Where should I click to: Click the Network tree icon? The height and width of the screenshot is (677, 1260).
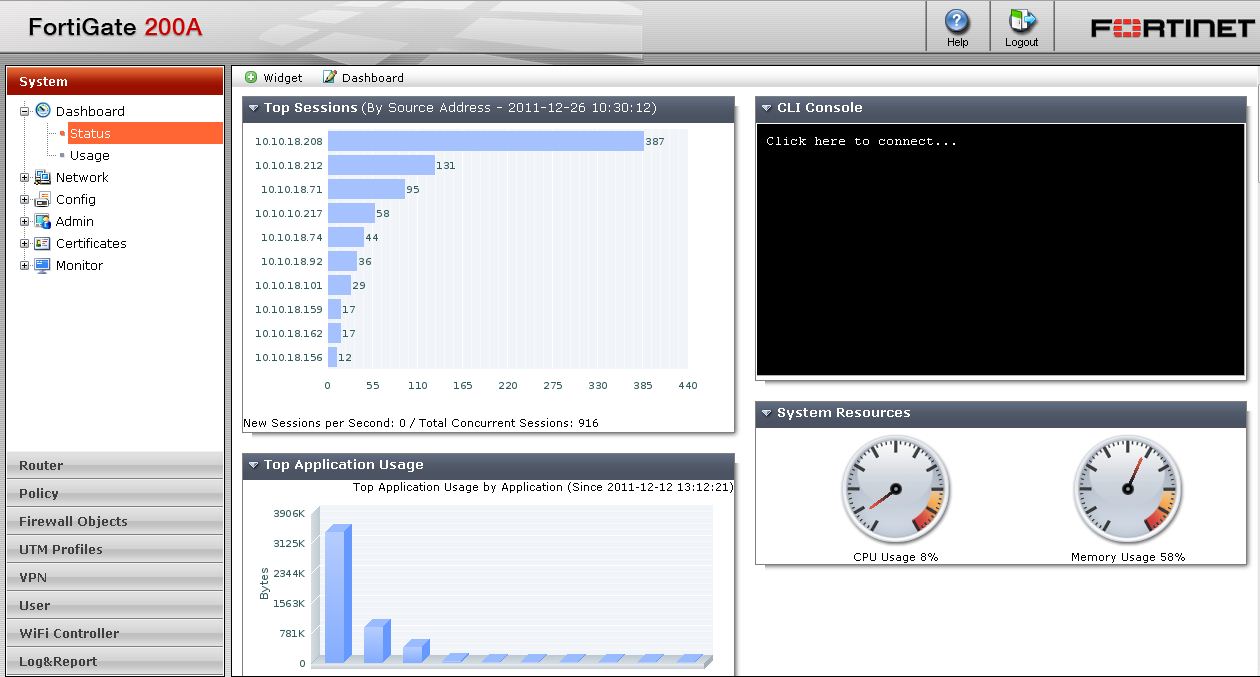point(42,177)
